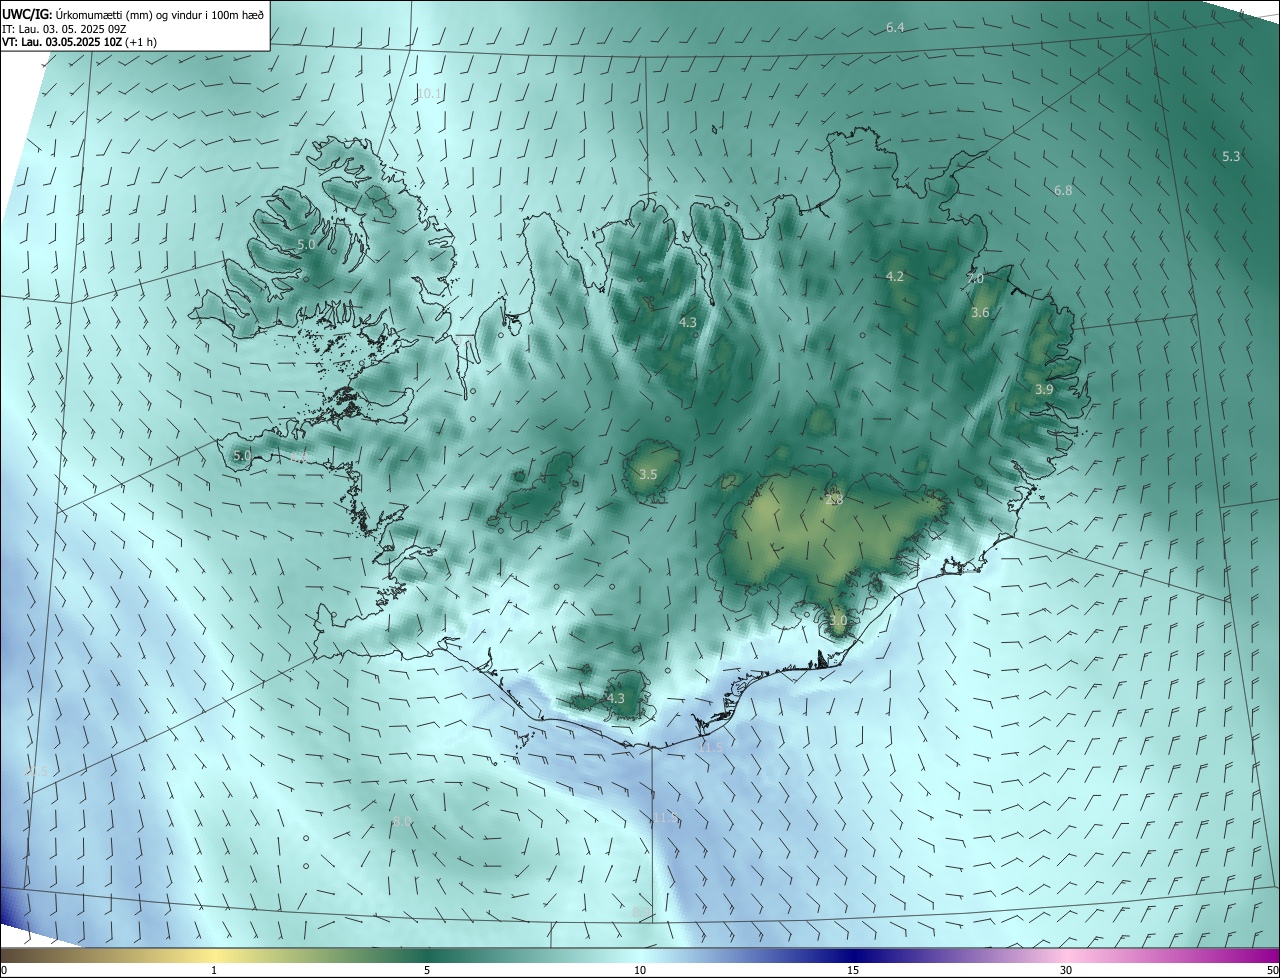Click the 4.2 value in northeast Iceland
This screenshot has width=1280, height=978.
[x=895, y=276]
